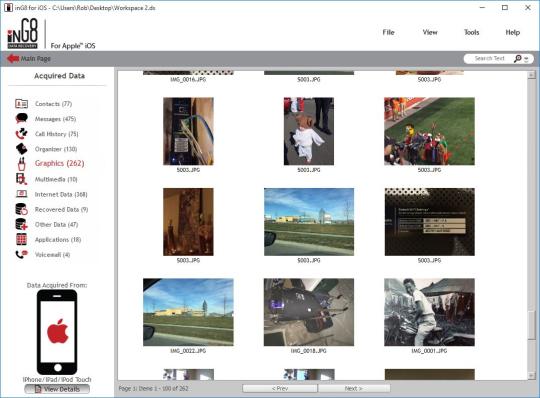Select the Voicemail (4) category
The width and height of the screenshot is (540, 398).
(52, 255)
